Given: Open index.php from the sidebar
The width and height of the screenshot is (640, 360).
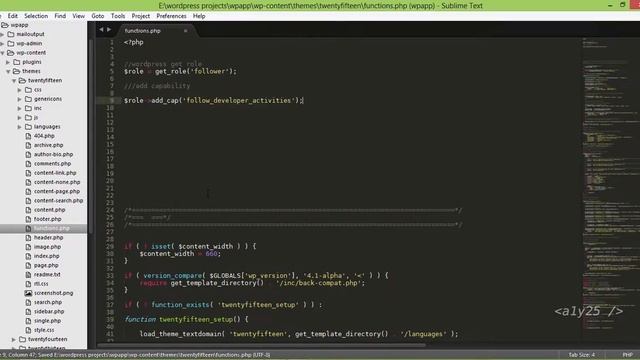Looking at the screenshot, I should pos(47,256).
